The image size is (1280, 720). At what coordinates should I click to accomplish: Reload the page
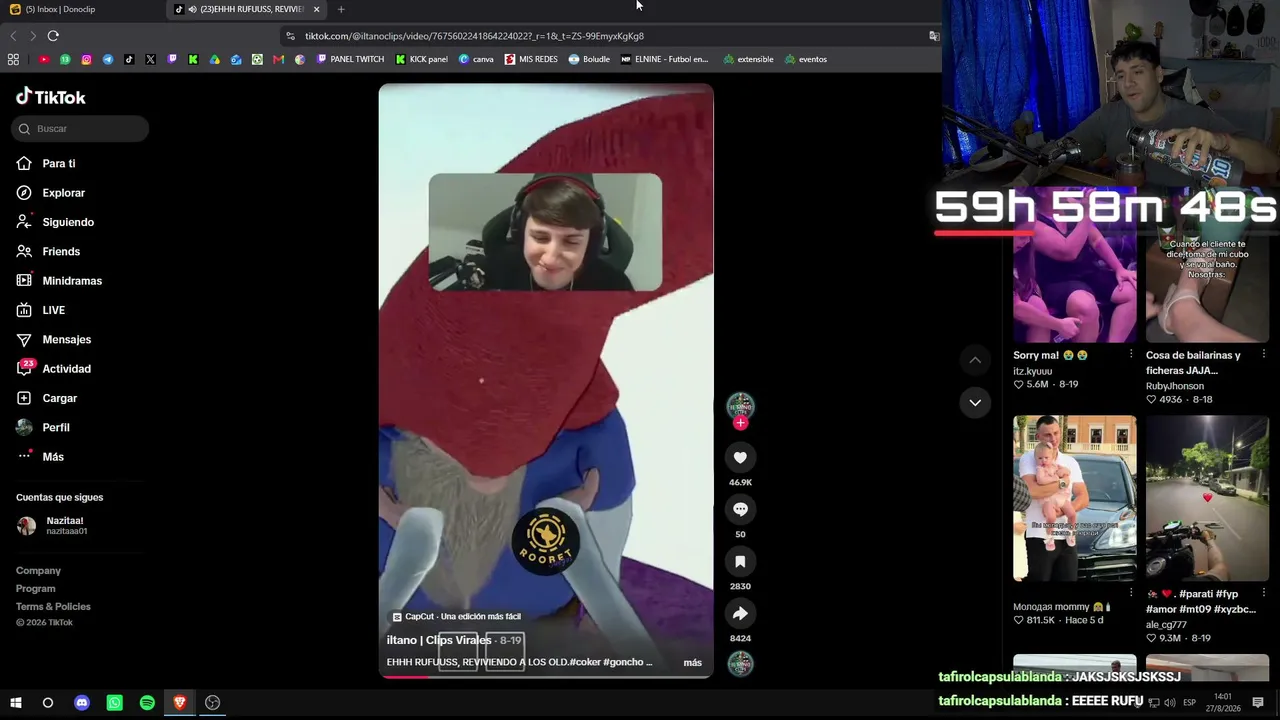(x=53, y=36)
